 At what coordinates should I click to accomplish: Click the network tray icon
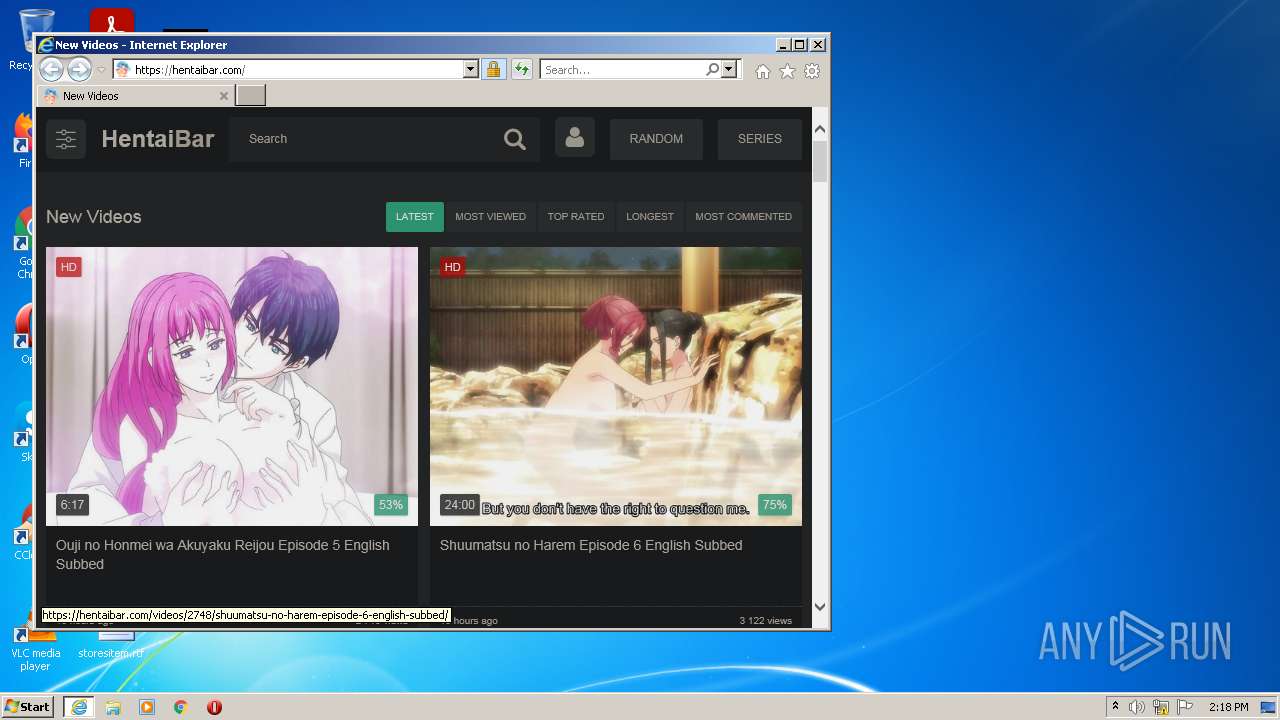tap(1161, 707)
